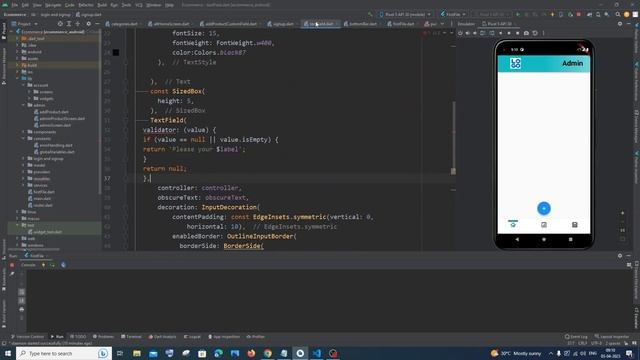Open the Navigate menu
This screenshot has width=640, height=360.
click(53, 5)
